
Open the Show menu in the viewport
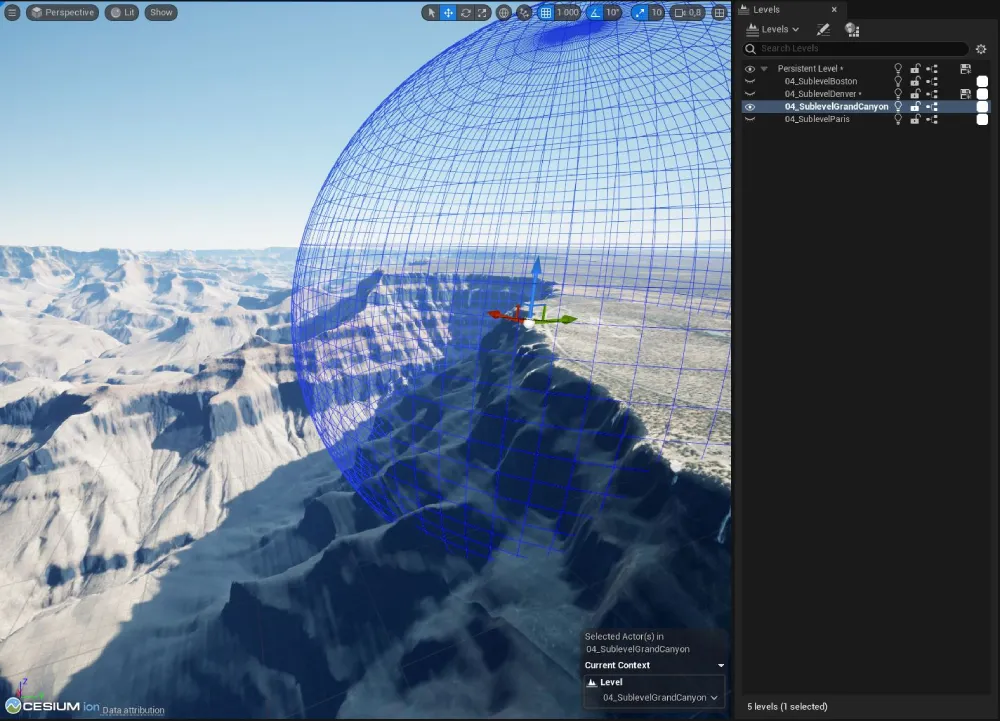tap(160, 12)
